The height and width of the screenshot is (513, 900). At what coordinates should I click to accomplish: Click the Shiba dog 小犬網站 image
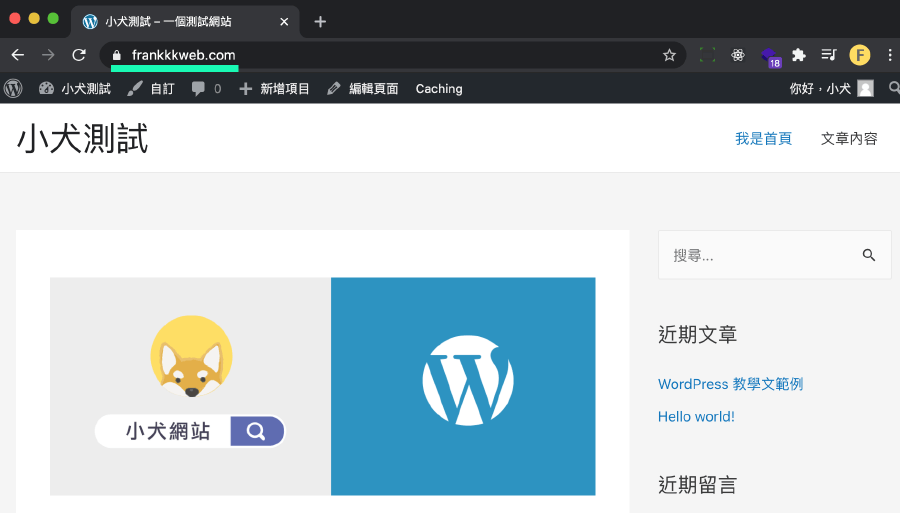click(191, 386)
